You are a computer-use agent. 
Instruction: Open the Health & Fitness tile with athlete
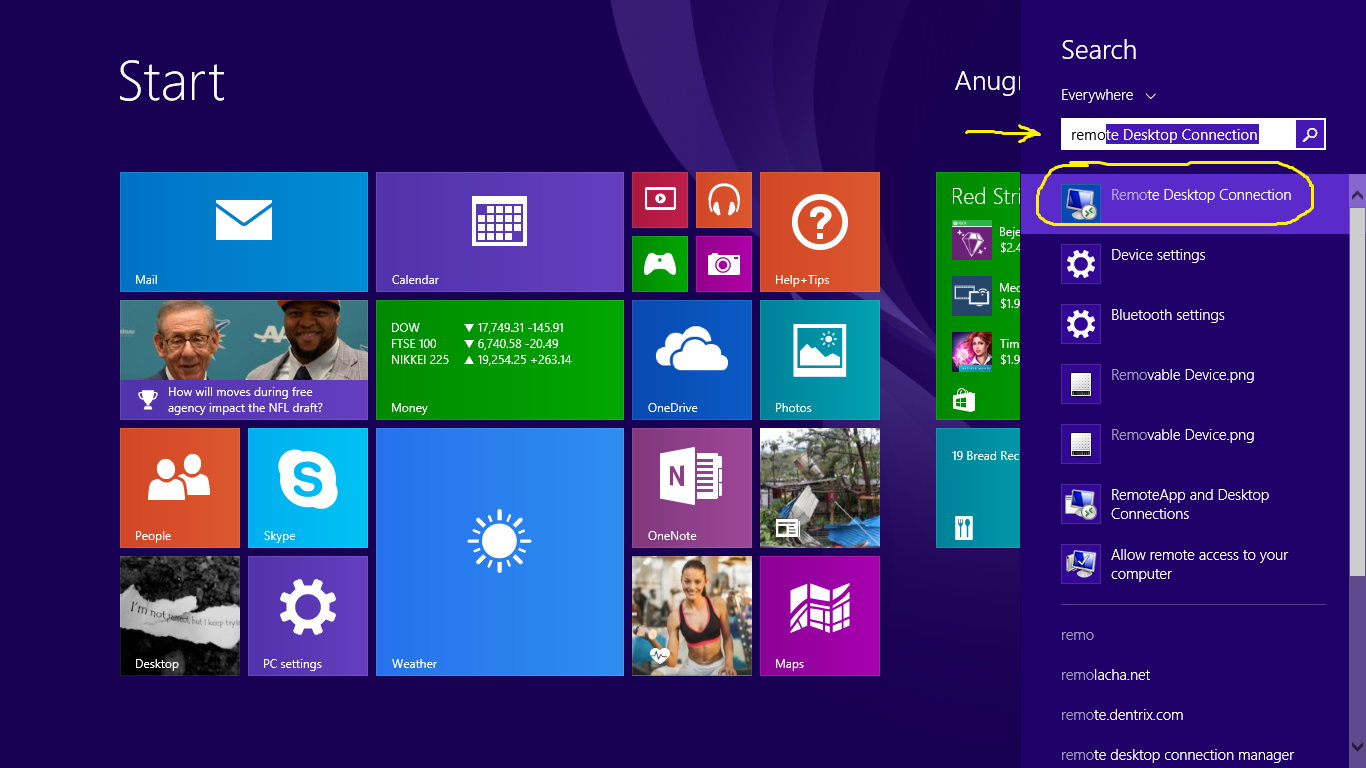pyautogui.click(x=692, y=616)
